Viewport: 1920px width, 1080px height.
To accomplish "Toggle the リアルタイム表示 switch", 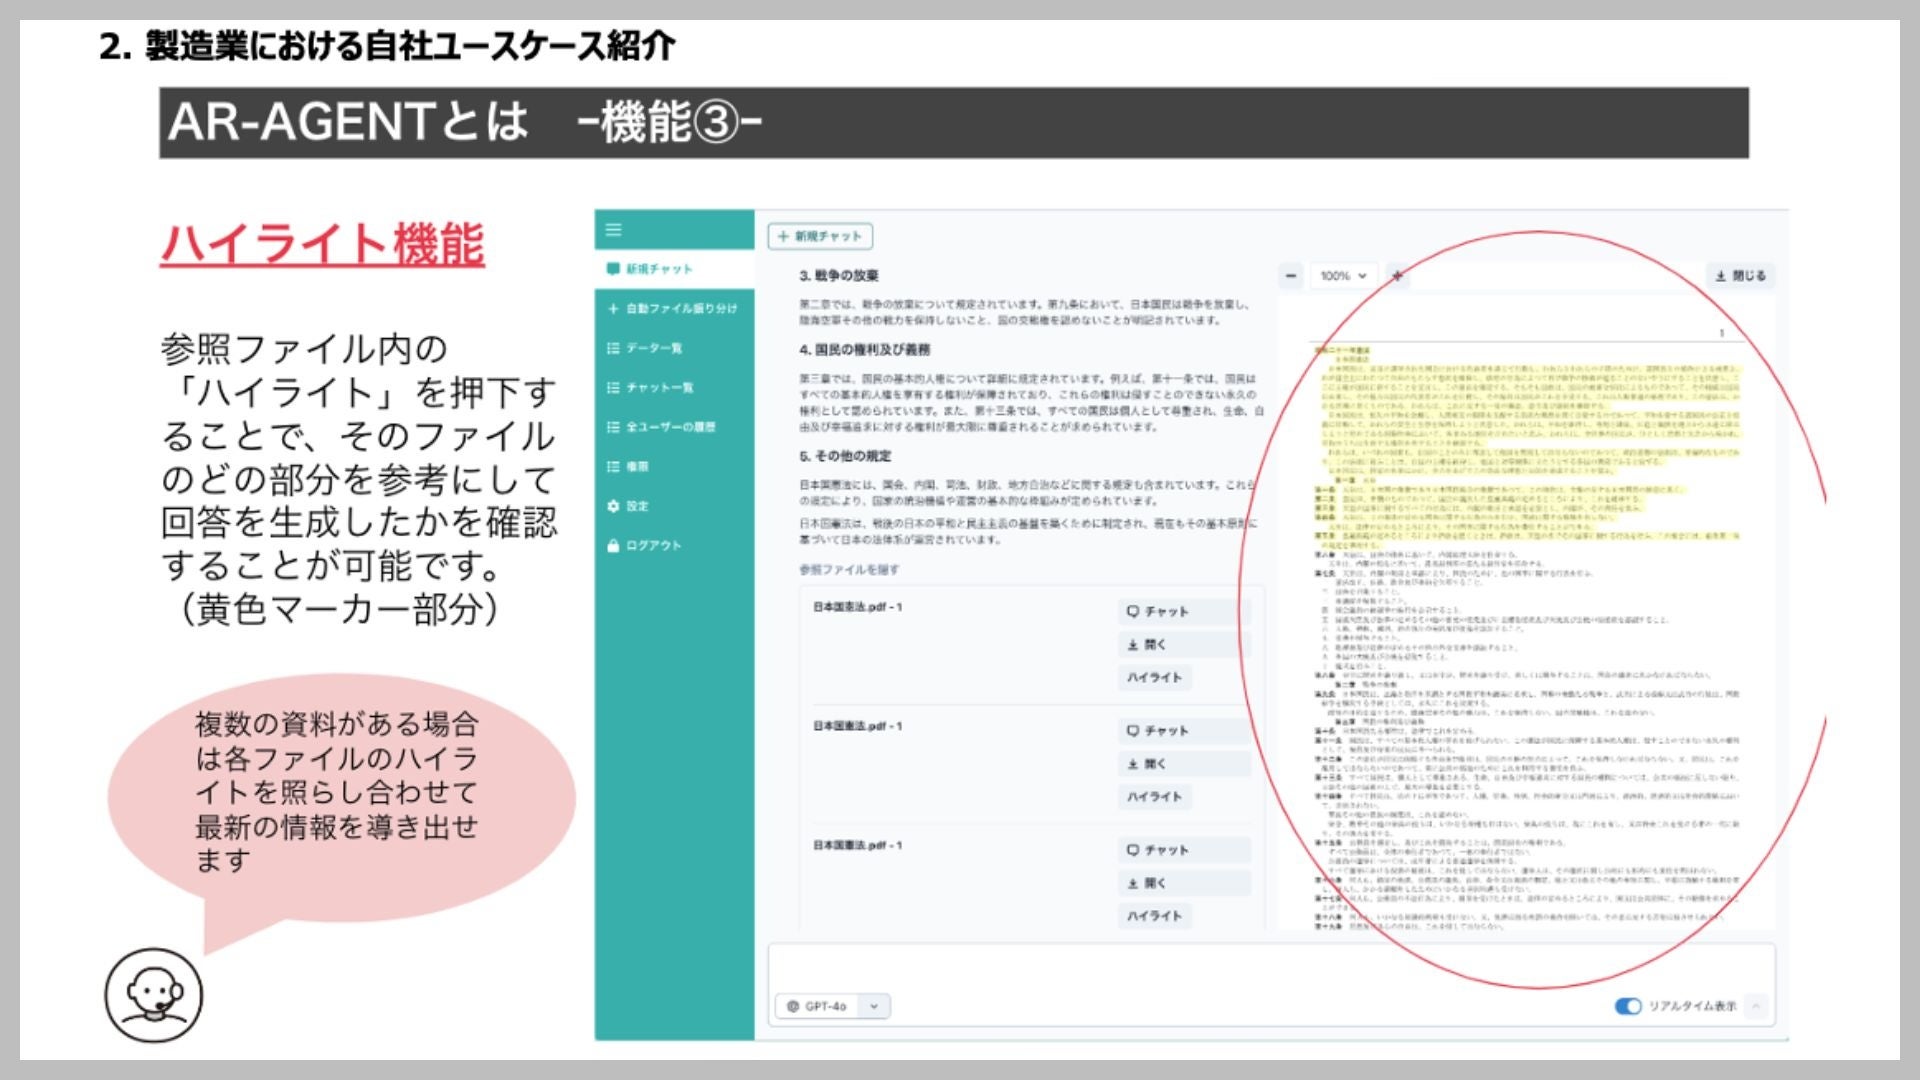I will click(x=1628, y=1006).
